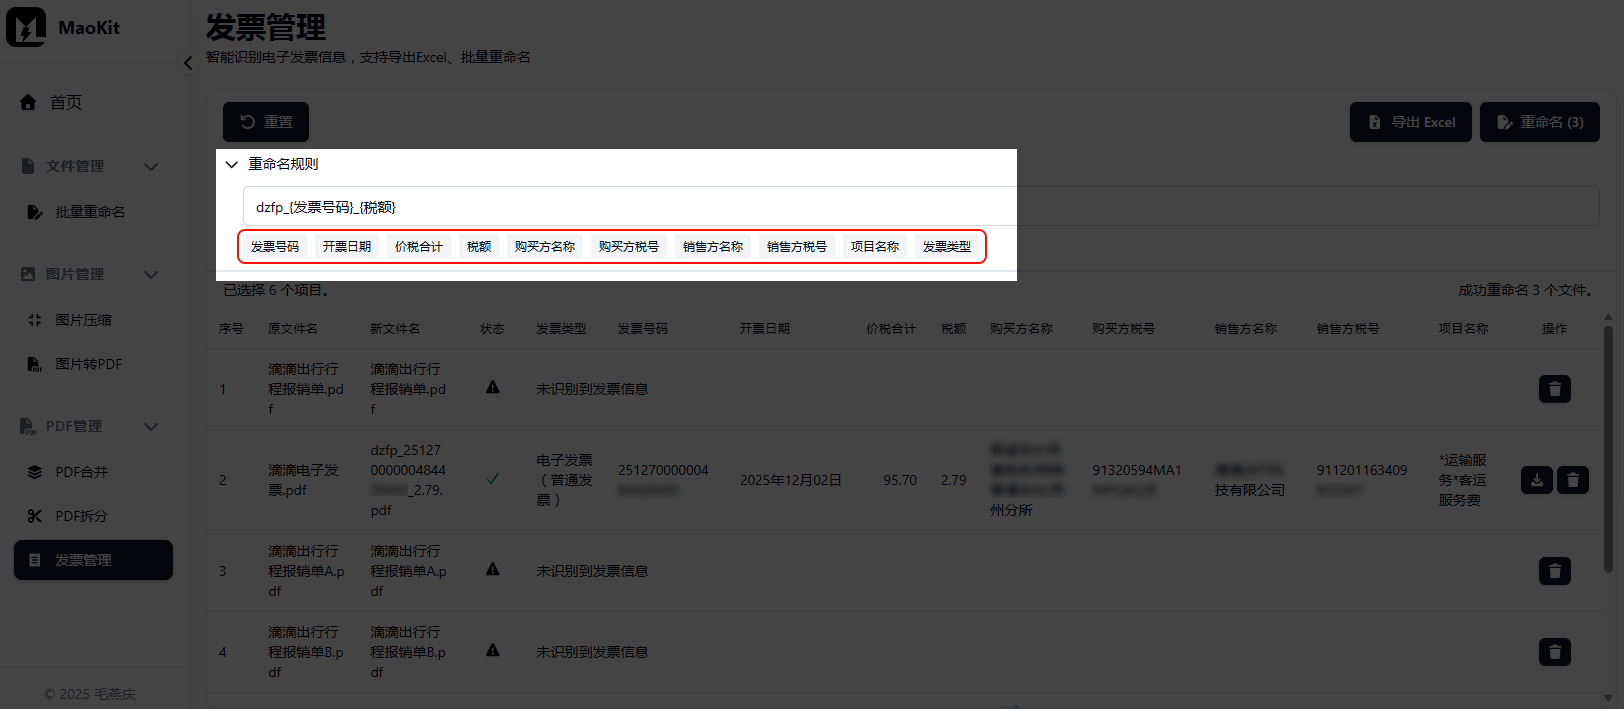Collapse the 文件管理 sidebar group
Image resolution: width=1624 pixels, height=709 pixels.
pyautogui.click(x=151, y=166)
